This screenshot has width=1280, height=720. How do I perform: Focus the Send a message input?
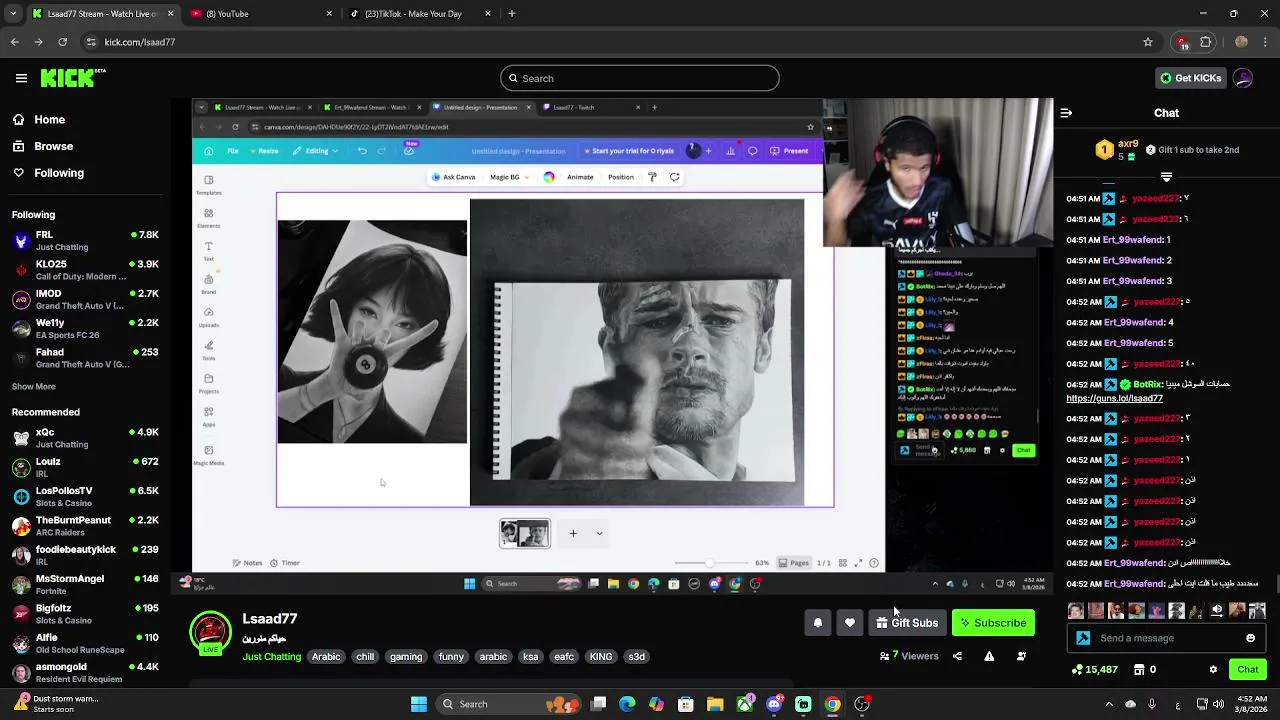click(x=1167, y=638)
